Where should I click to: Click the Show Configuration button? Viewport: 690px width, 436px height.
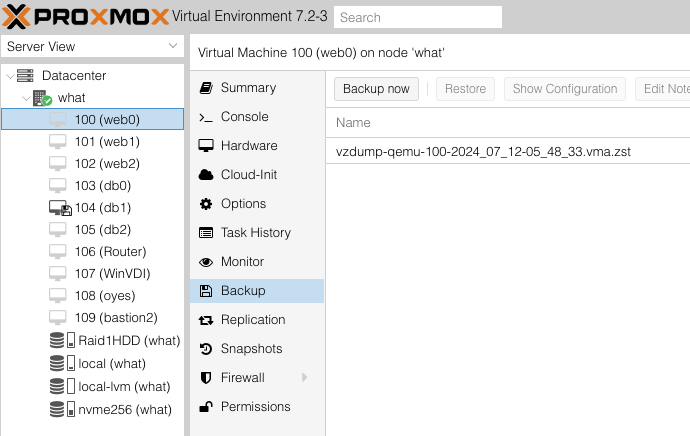[x=565, y=89]
